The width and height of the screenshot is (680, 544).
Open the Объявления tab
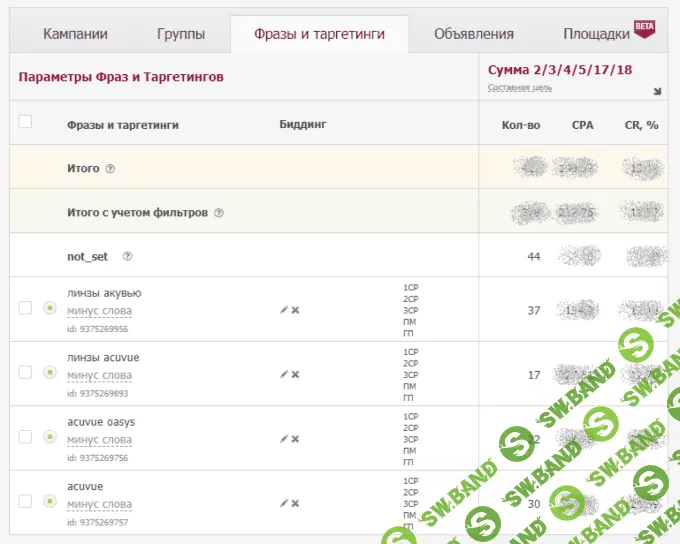click(x=473, y=34)
